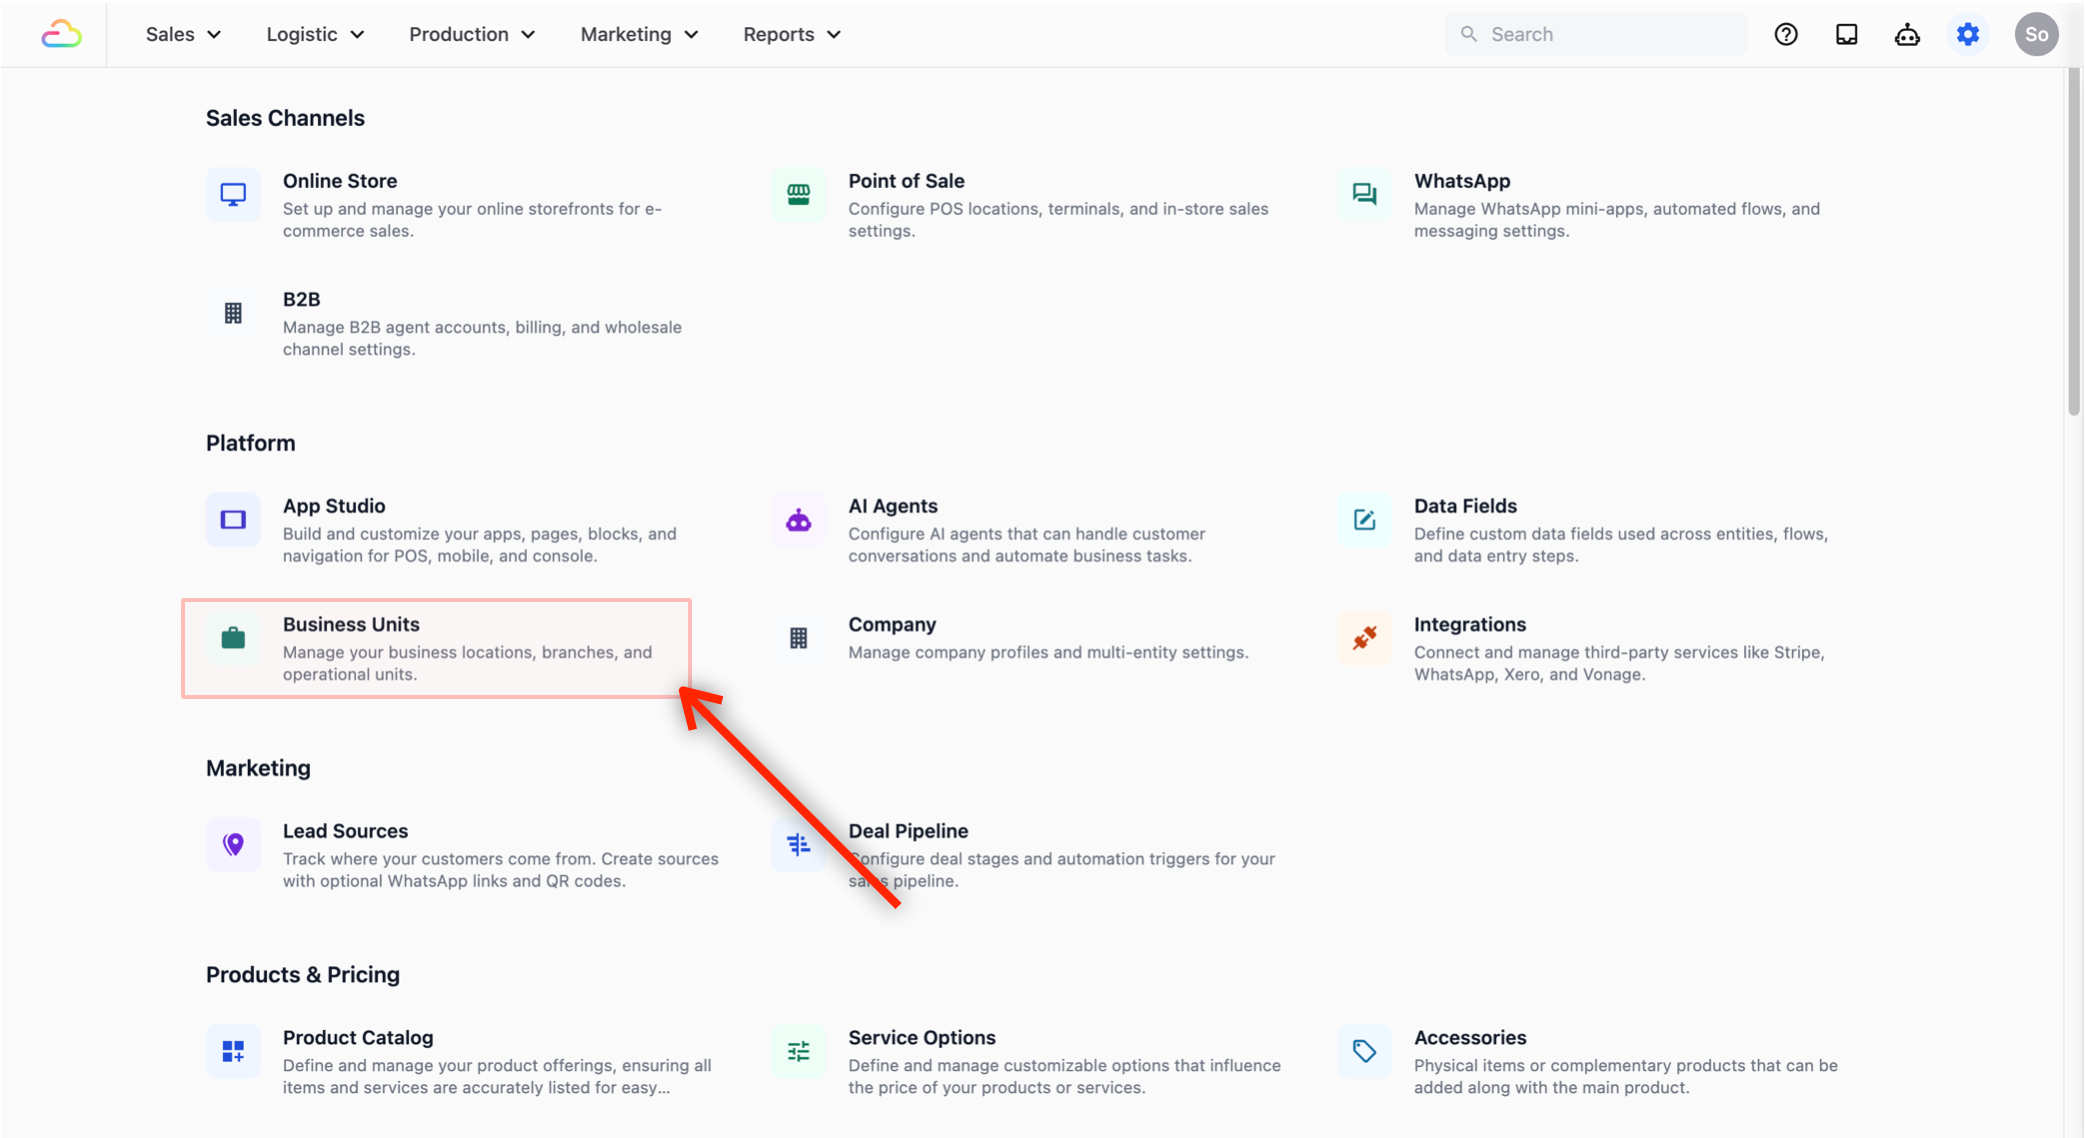The width and height of the screenshot is (2086, 1138).
Task: Open the Marketing menu in navbar
Action: tap(638, 34)
